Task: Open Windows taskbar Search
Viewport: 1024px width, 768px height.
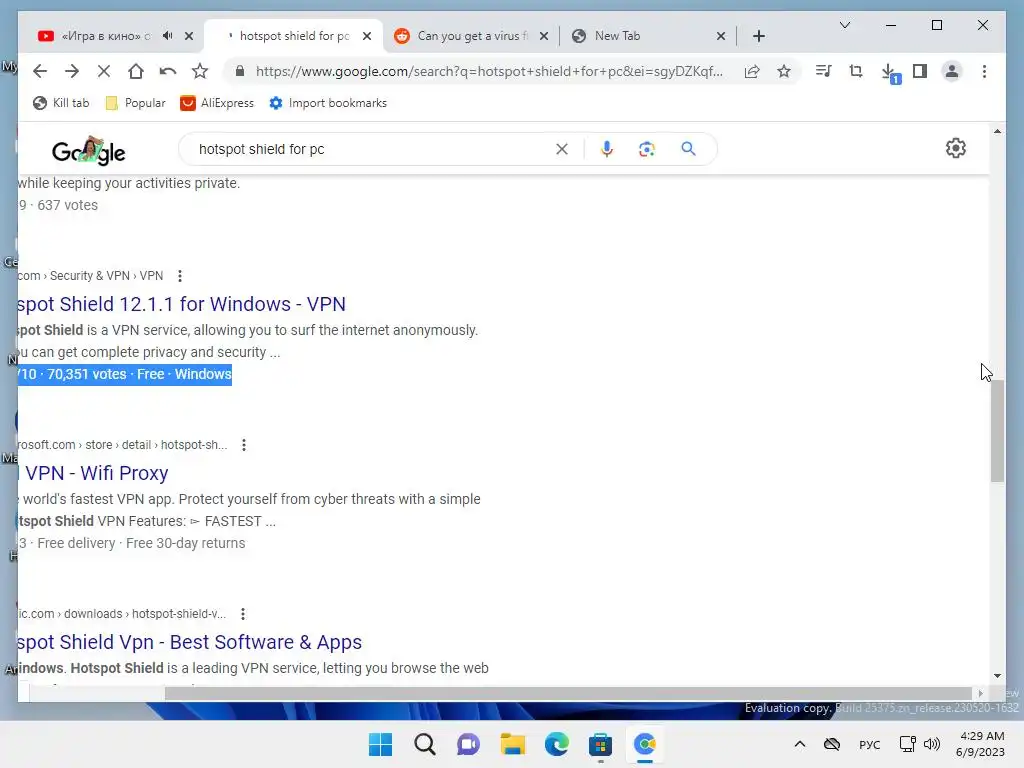Action: point(424,744)
